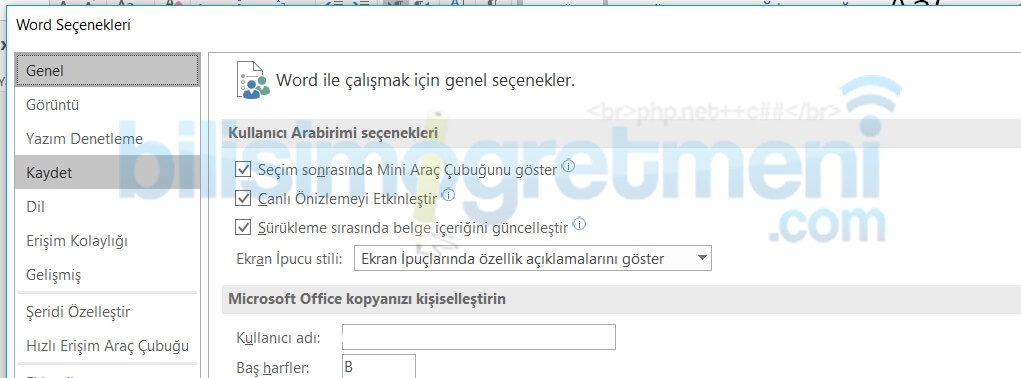Open the Yazım Denetleme category
Screen dimensions: 1021x378
[x=107, y=139]
